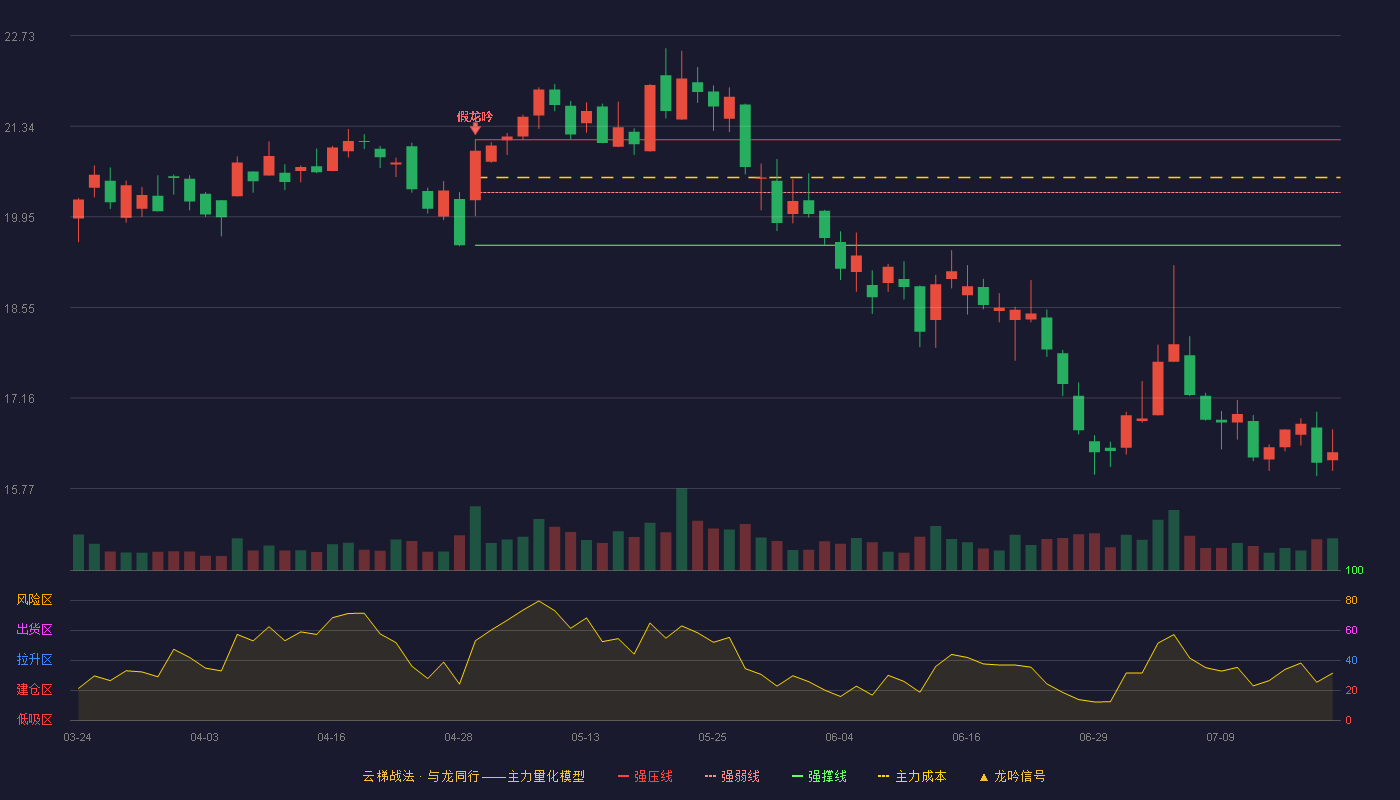Select the 04-28 date axis label
The image size is (1400, 800).
[458, 737]
